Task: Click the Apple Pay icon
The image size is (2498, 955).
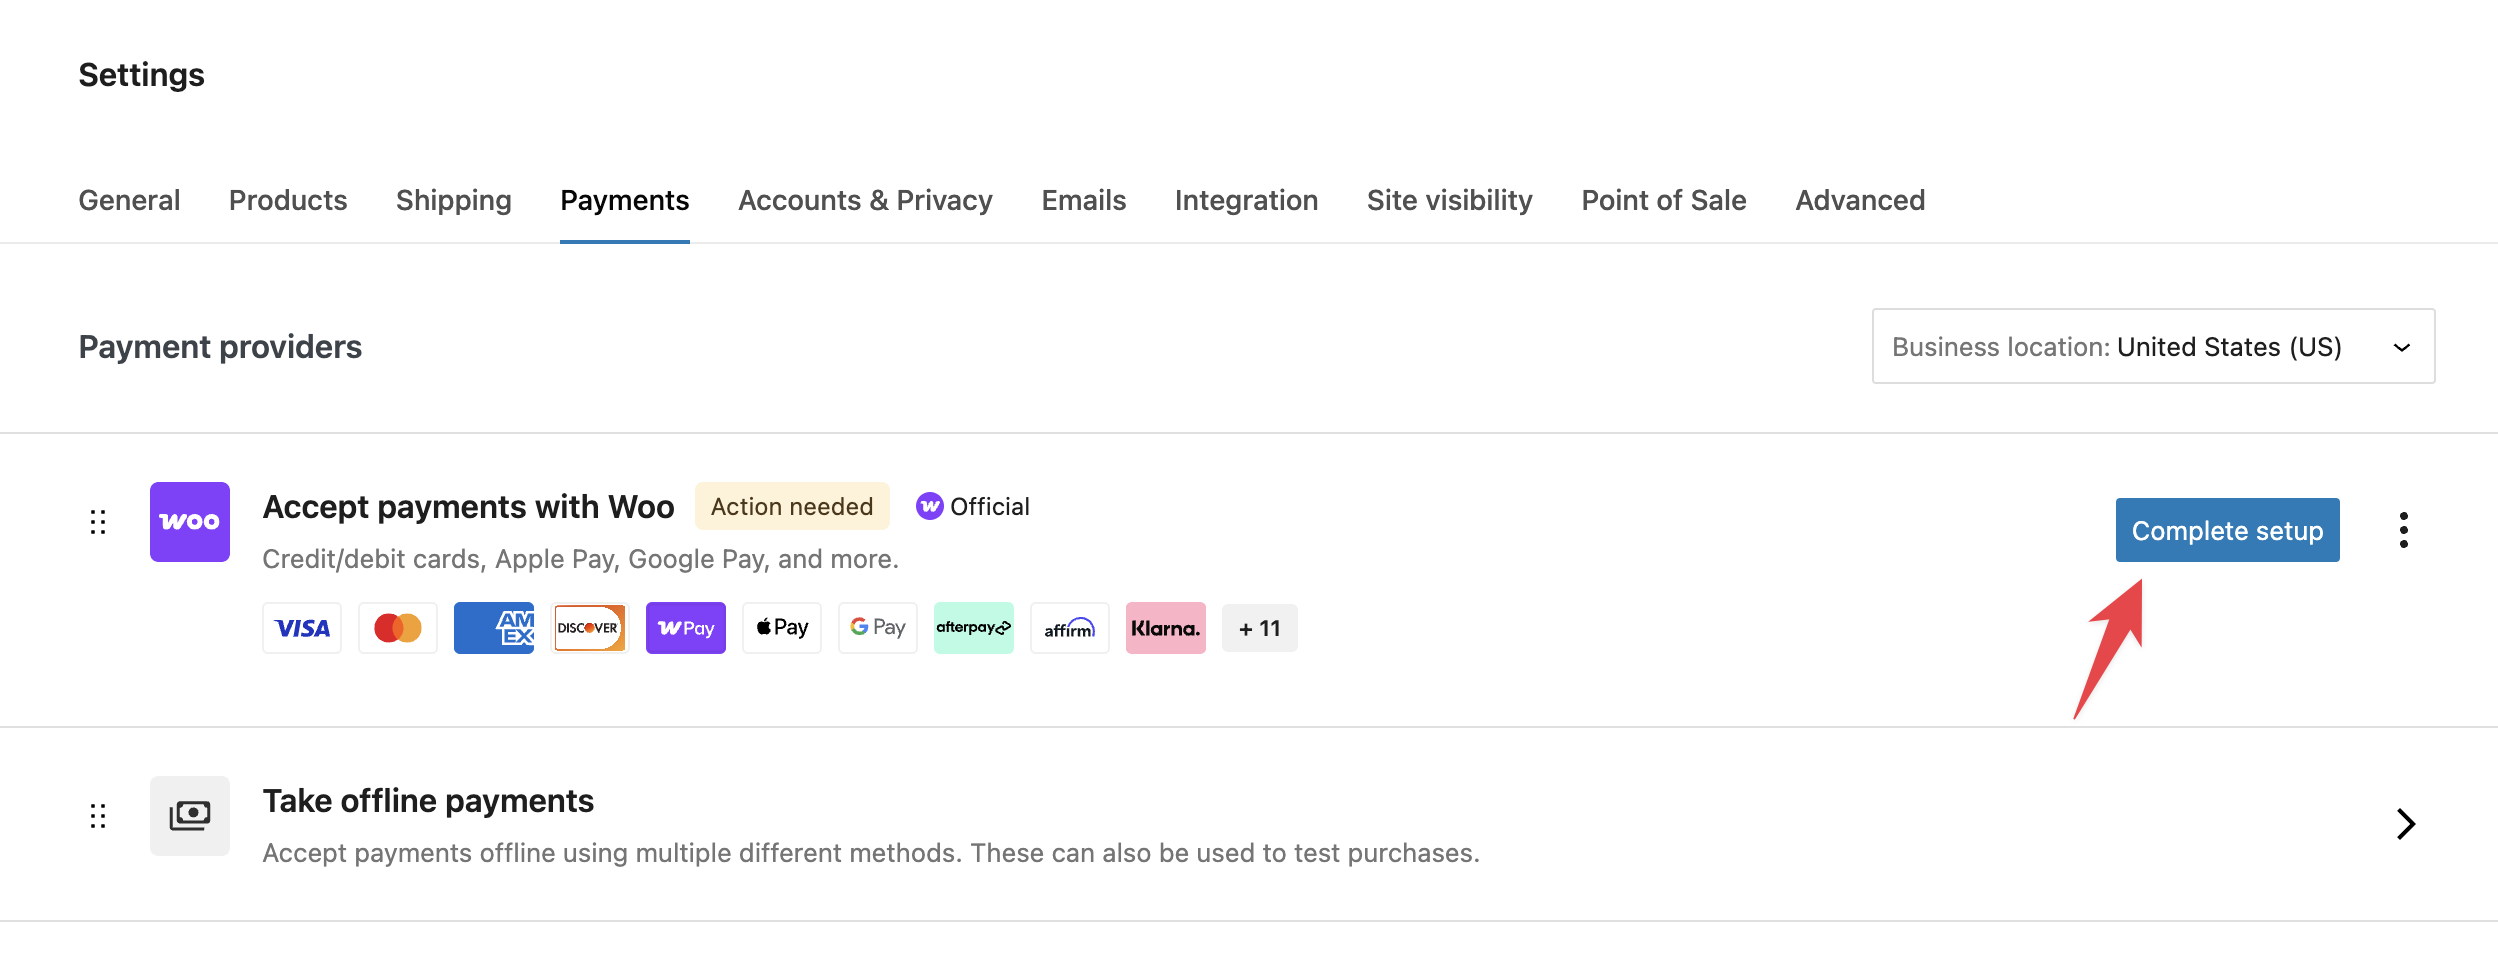Action: tap(782, 628)
